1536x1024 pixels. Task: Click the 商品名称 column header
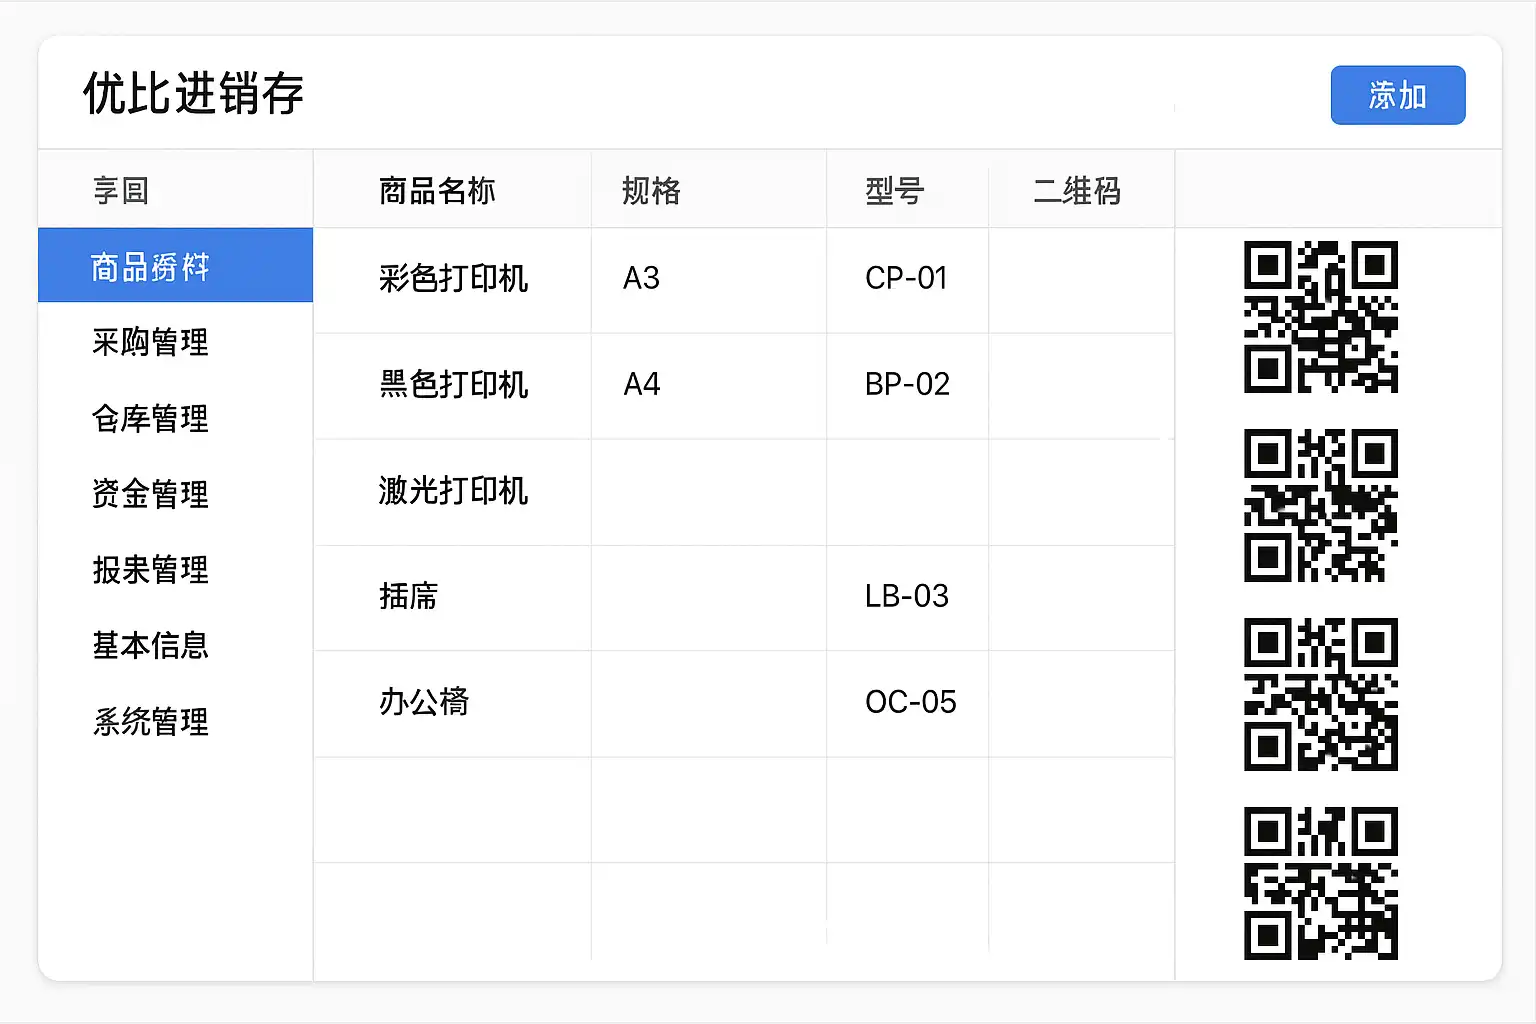[x=437, y=191]
